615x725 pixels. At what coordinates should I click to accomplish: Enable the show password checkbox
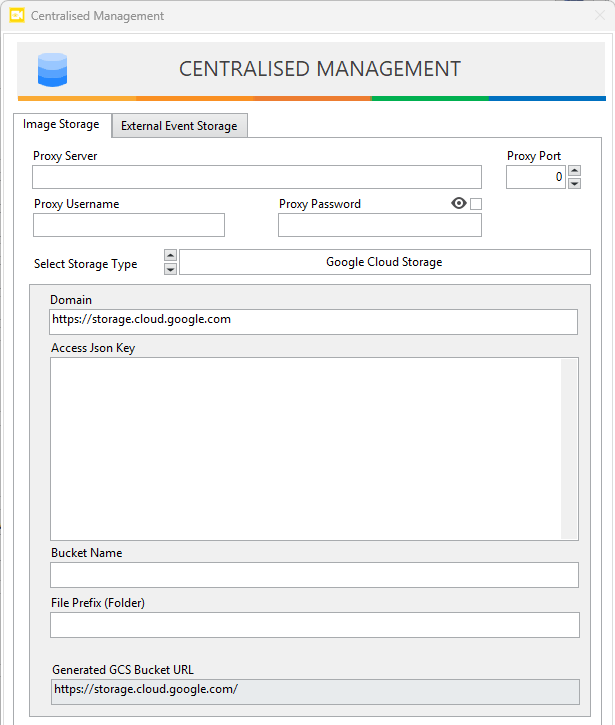pos(476,204)
